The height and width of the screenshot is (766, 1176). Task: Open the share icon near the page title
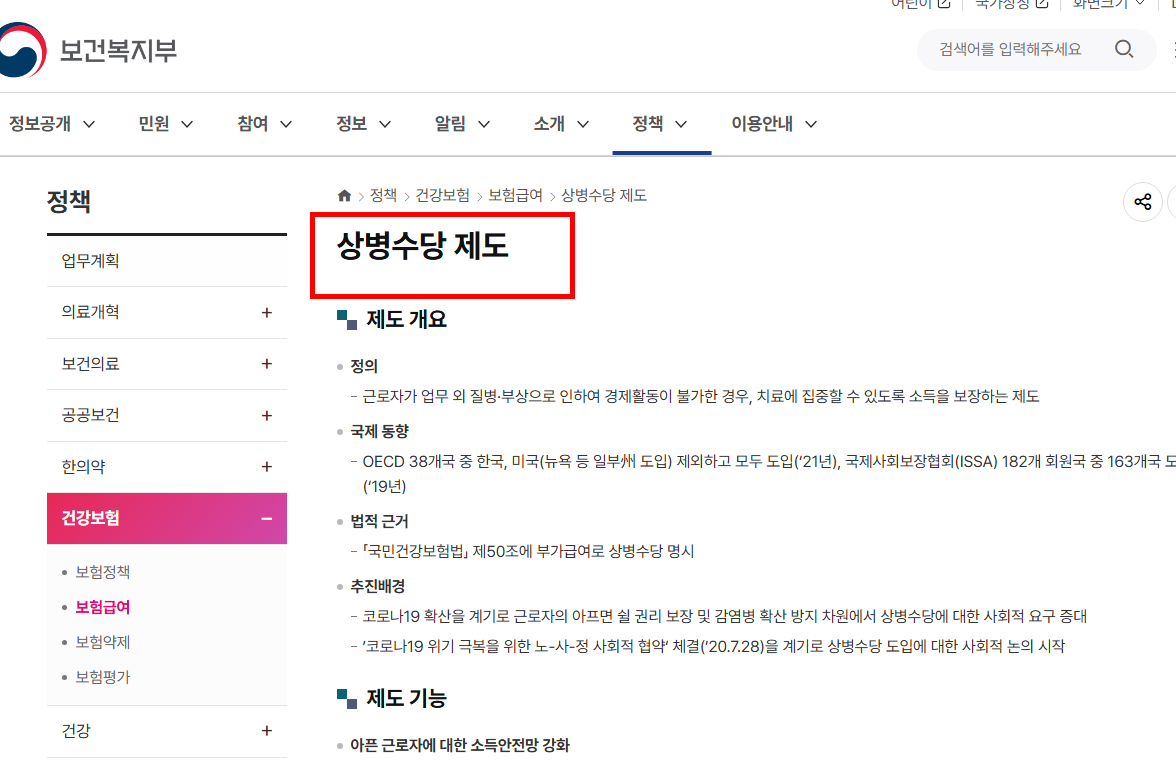(1142, 201)
